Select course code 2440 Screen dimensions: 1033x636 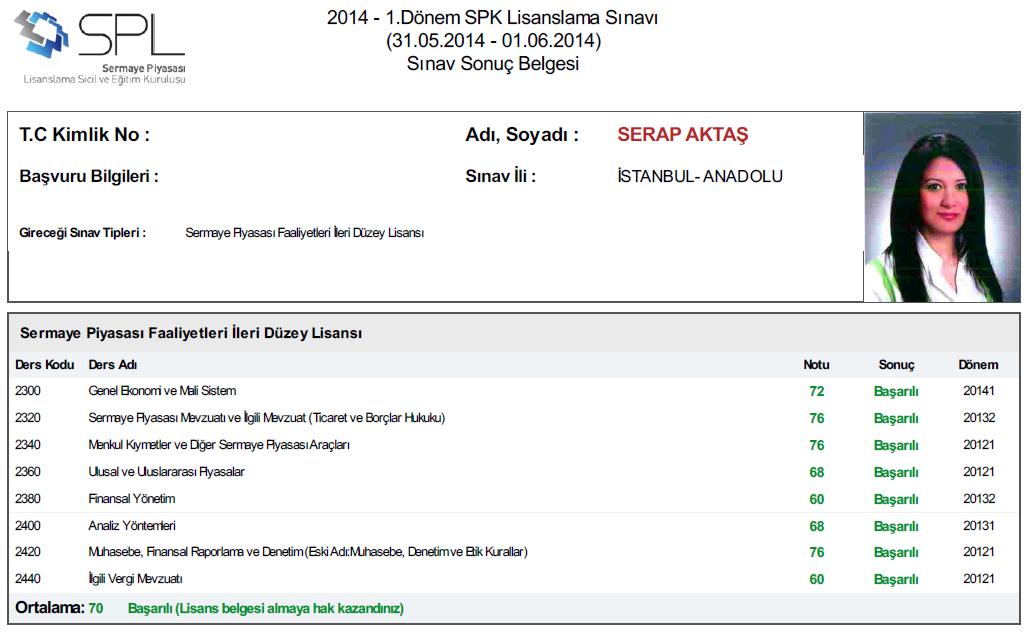click(28, 579)
